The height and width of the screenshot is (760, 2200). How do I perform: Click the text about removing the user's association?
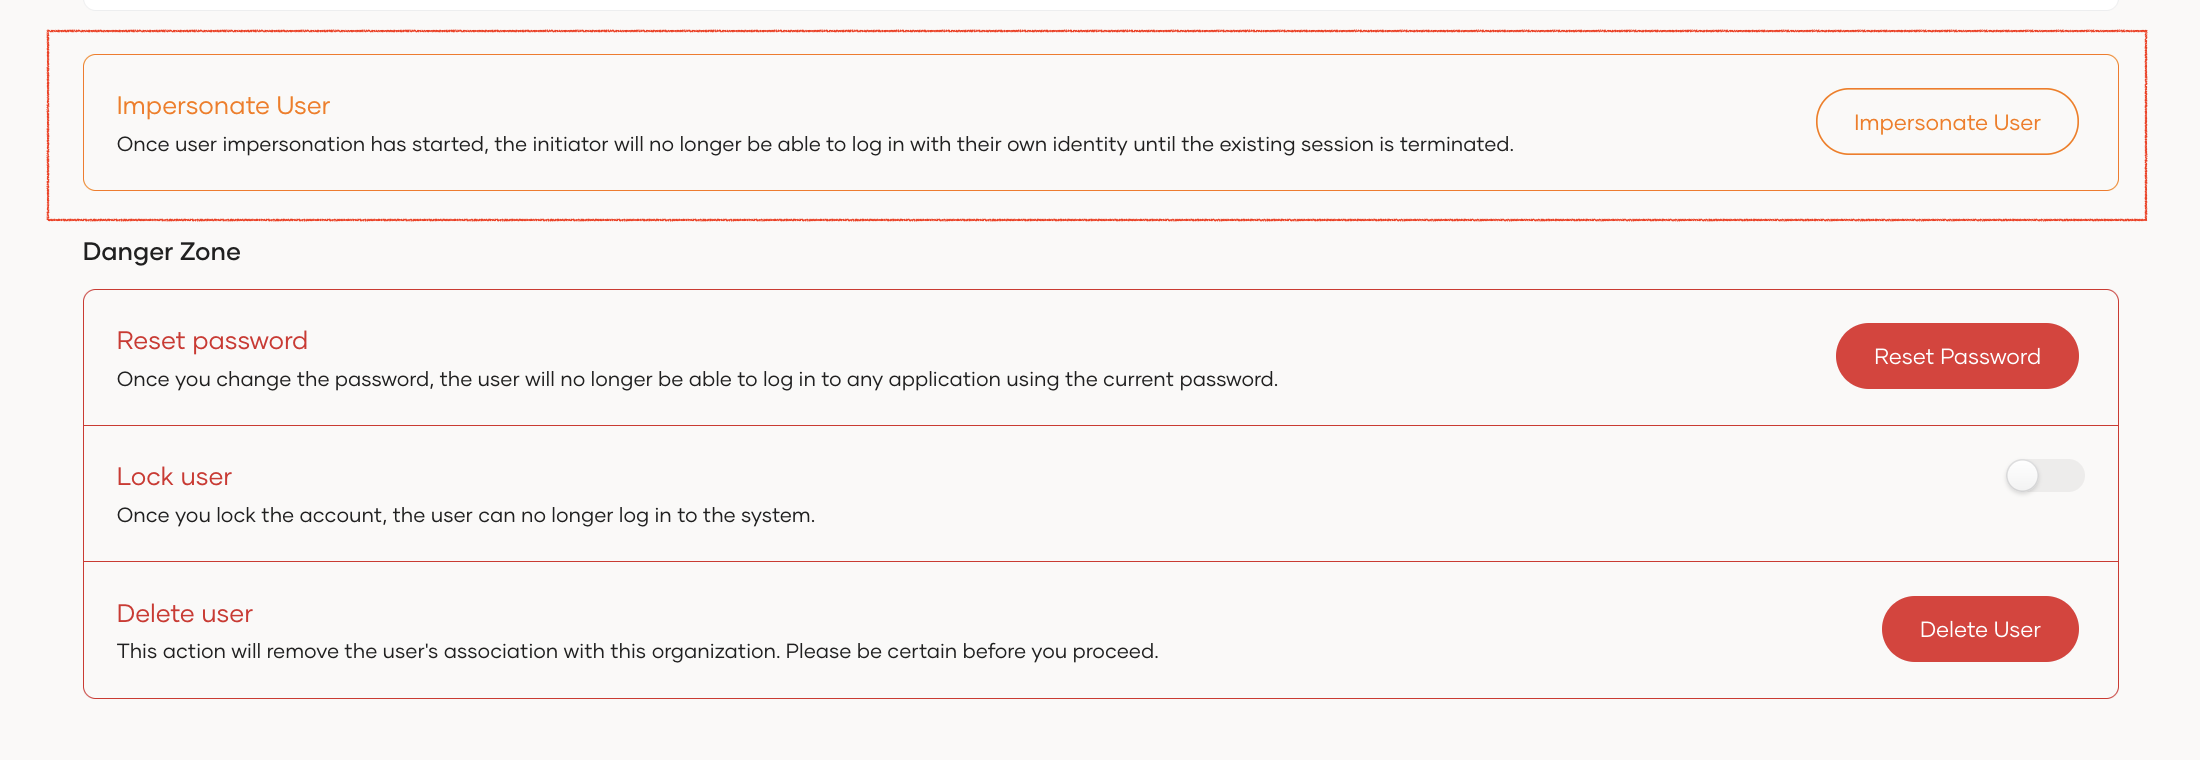coord(637,651)
